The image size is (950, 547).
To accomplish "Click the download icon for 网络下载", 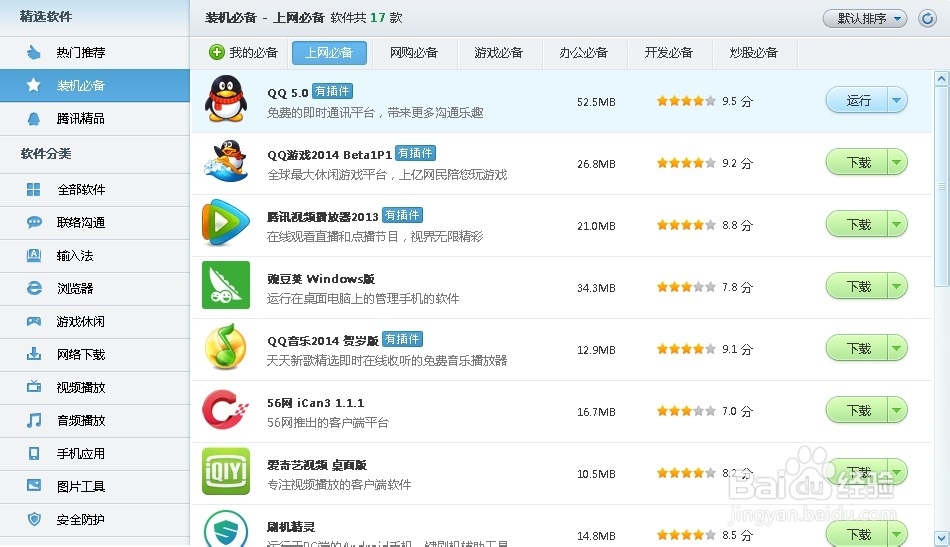I will point(34,354).
